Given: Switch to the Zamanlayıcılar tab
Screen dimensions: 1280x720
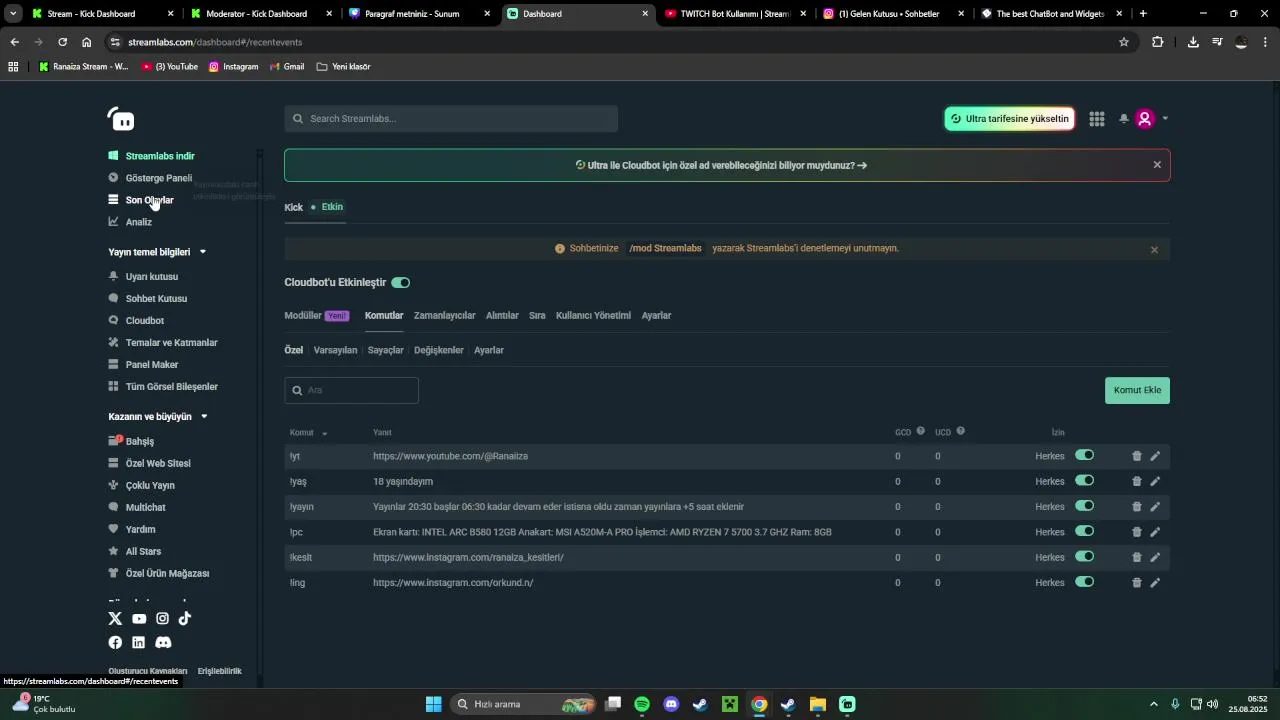Looking at the screenshot, I should pyautogui.click(x=444, y=316).
